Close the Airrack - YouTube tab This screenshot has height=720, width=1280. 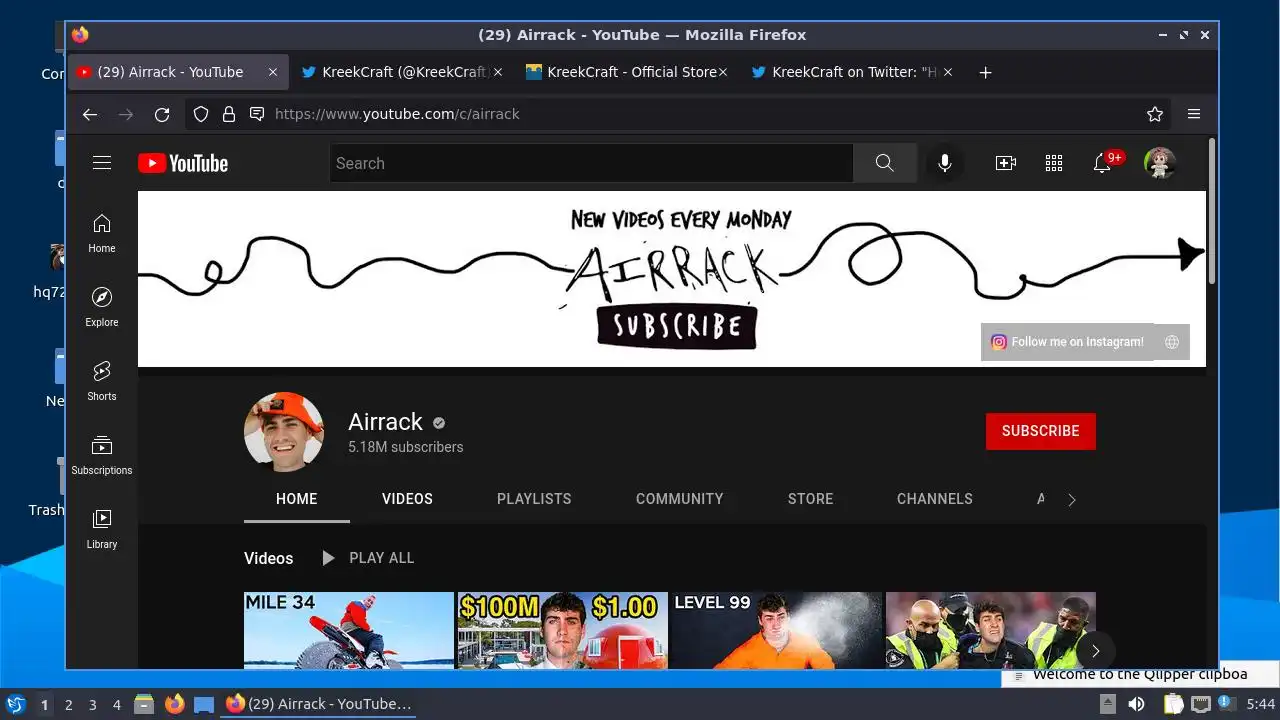[x=273, y=72]
